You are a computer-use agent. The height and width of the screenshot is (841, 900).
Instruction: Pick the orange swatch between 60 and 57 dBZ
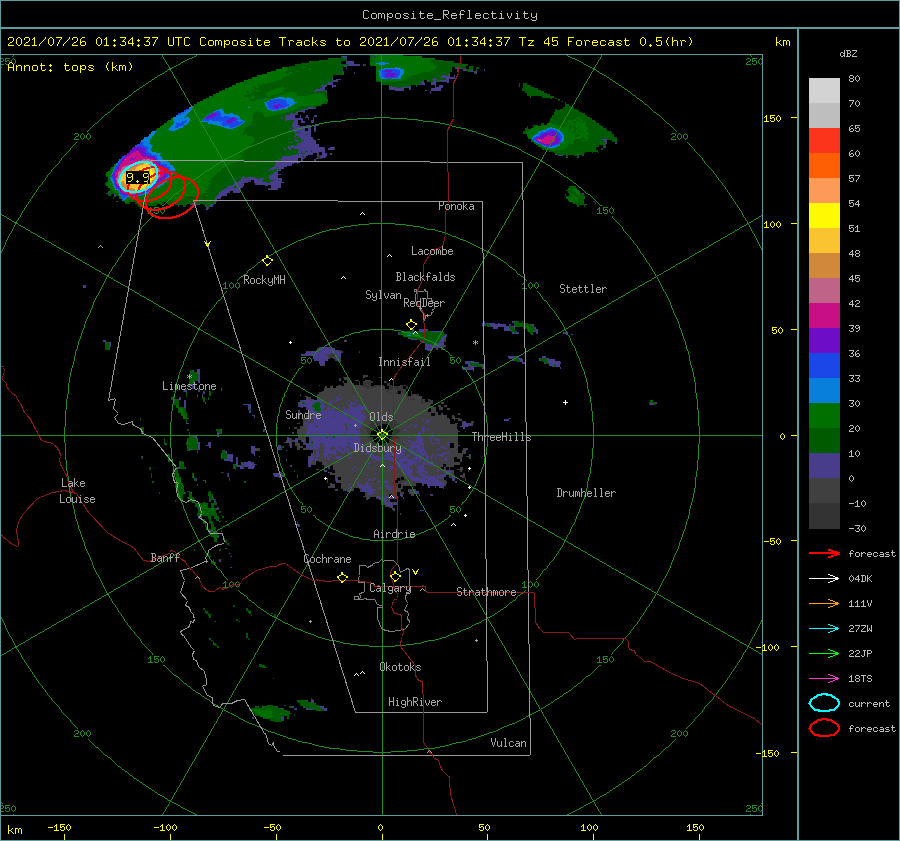tap(824, 166)
